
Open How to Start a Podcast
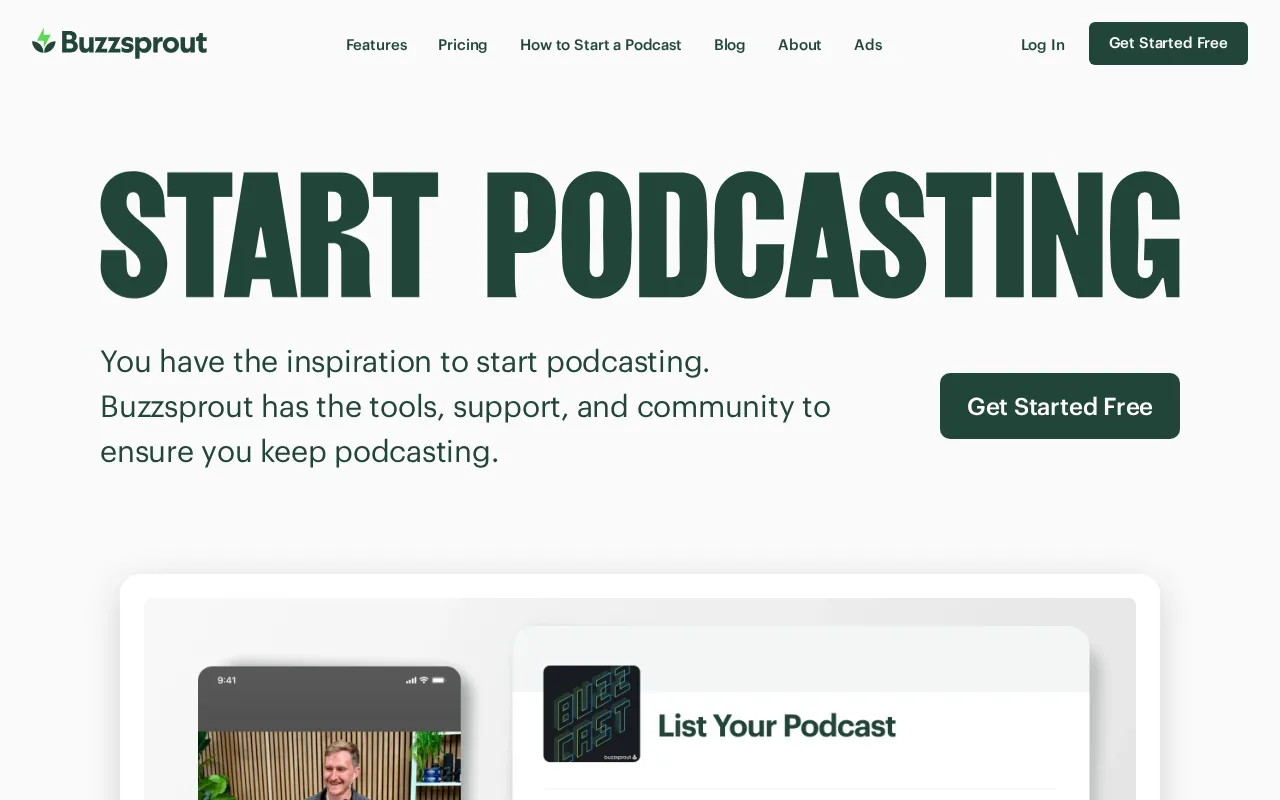click(600, 45)
